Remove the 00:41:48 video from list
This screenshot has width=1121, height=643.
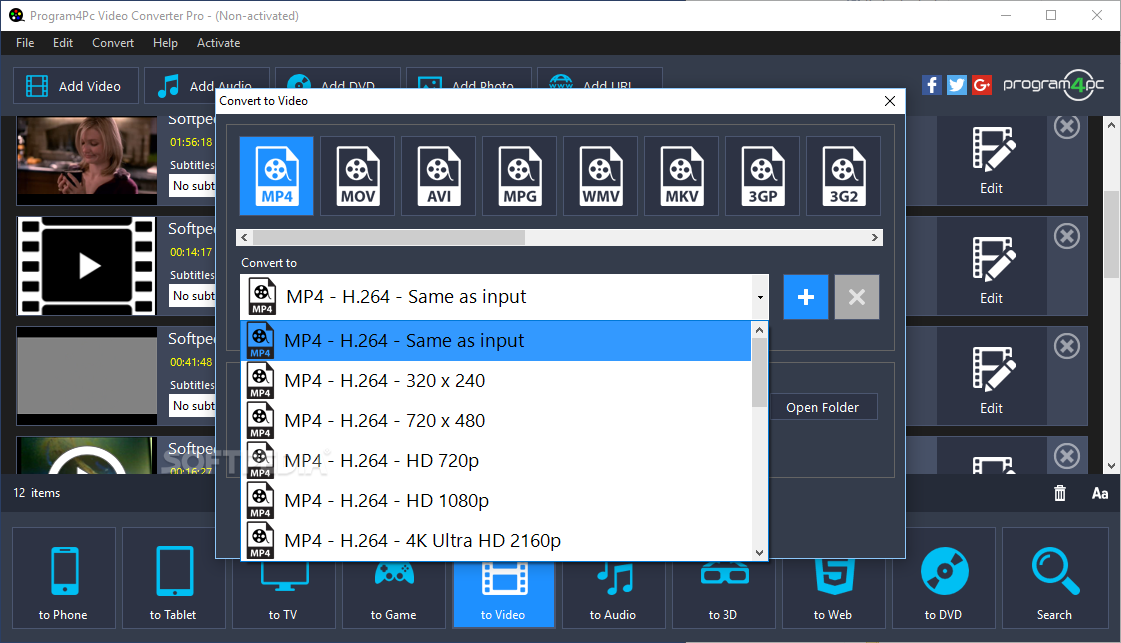coord(1067,346)
